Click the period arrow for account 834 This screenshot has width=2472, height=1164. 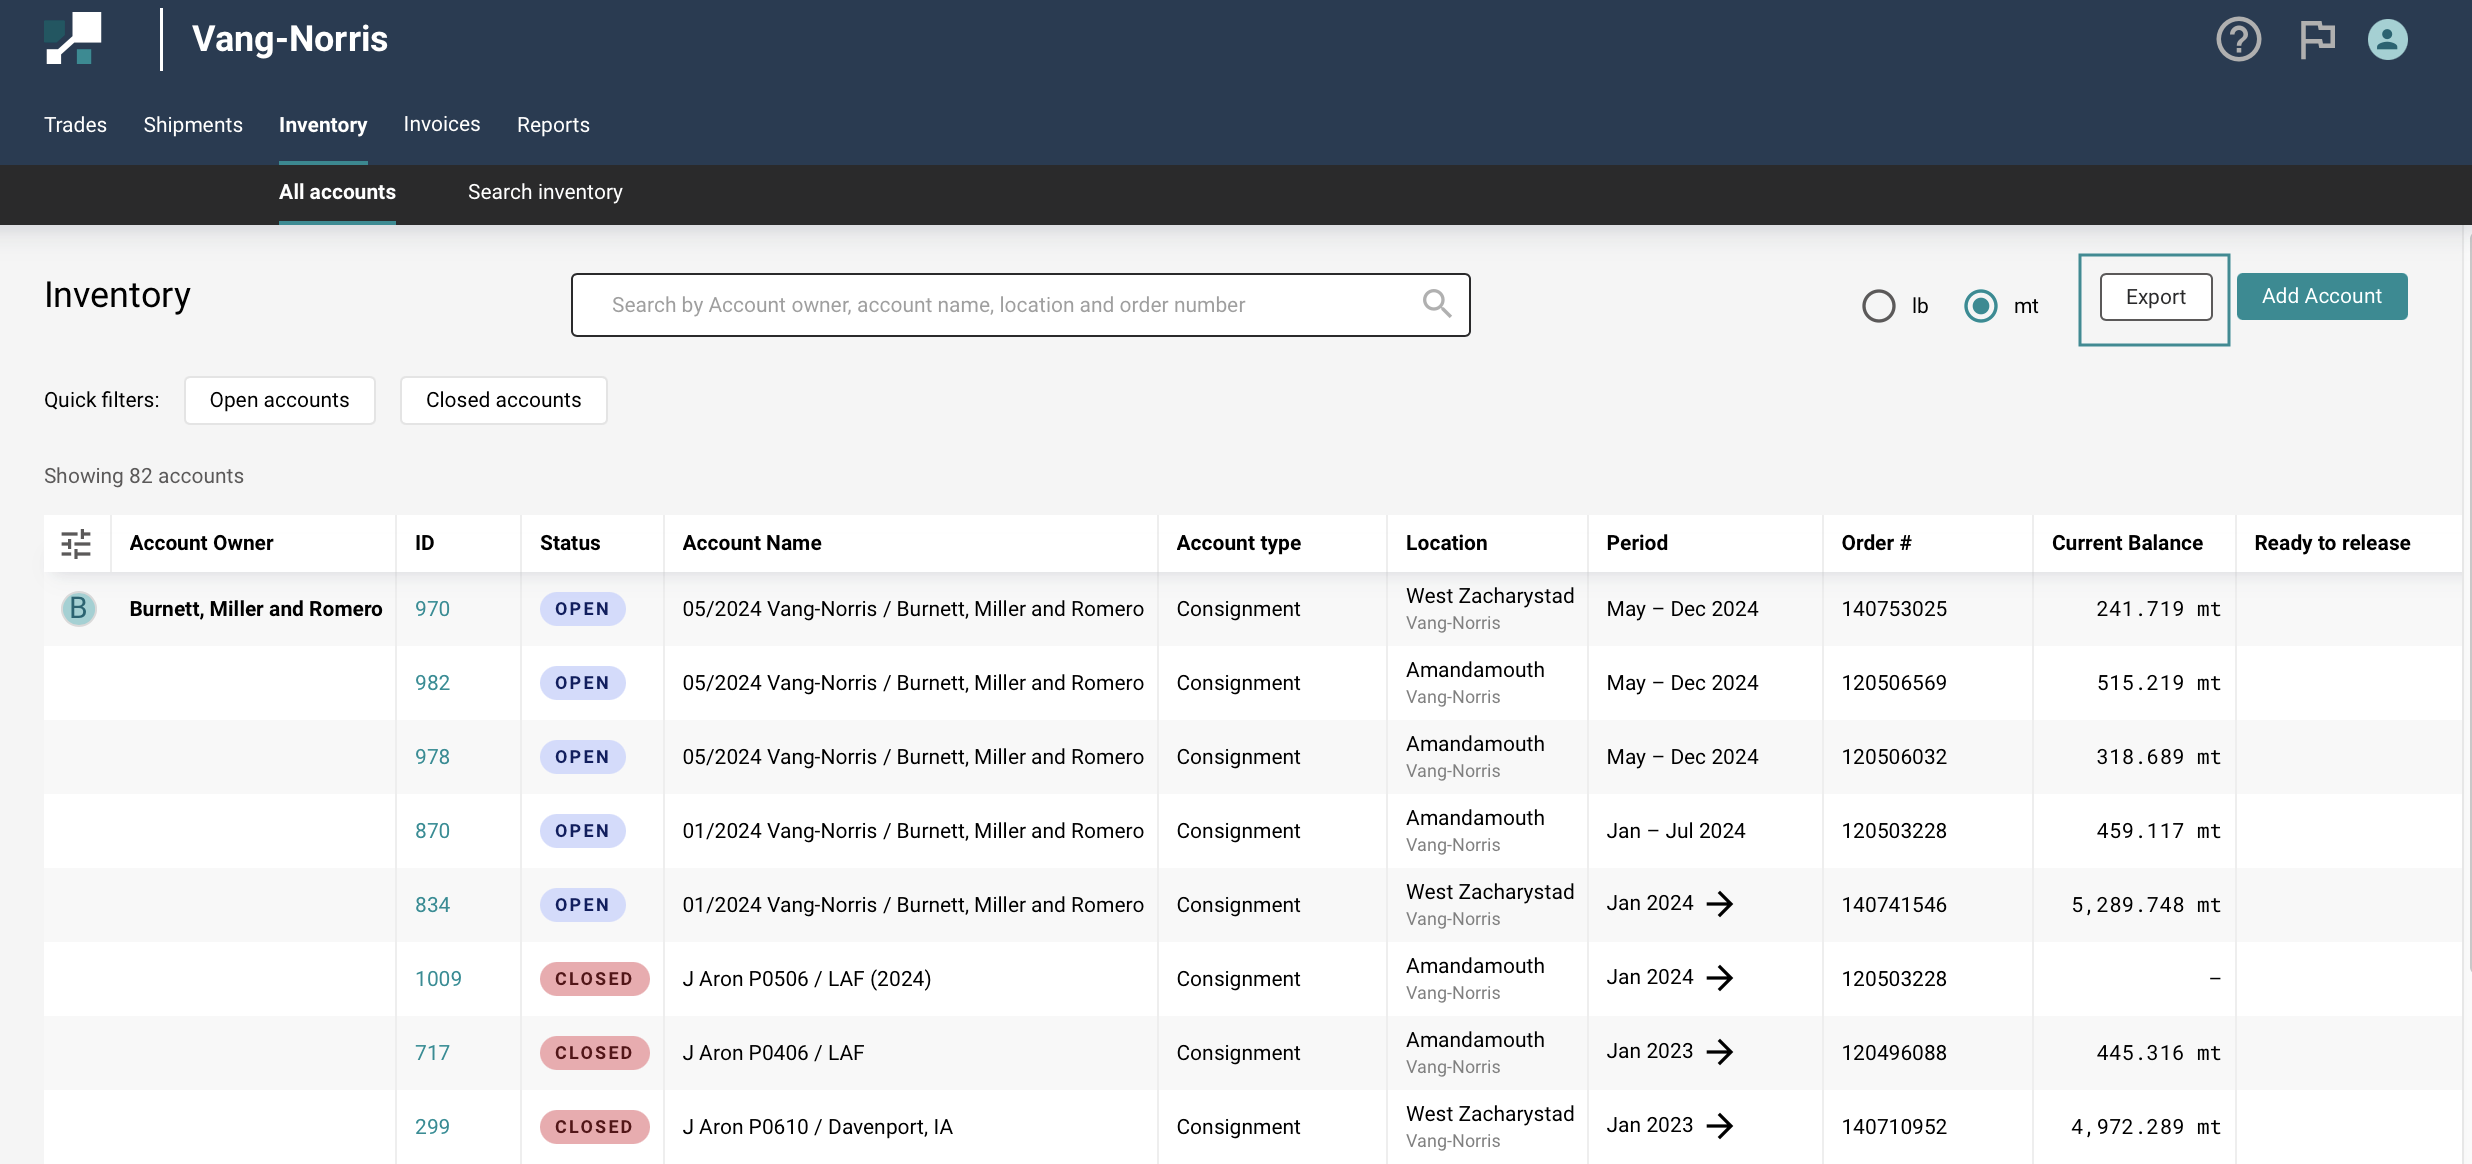1720,904
